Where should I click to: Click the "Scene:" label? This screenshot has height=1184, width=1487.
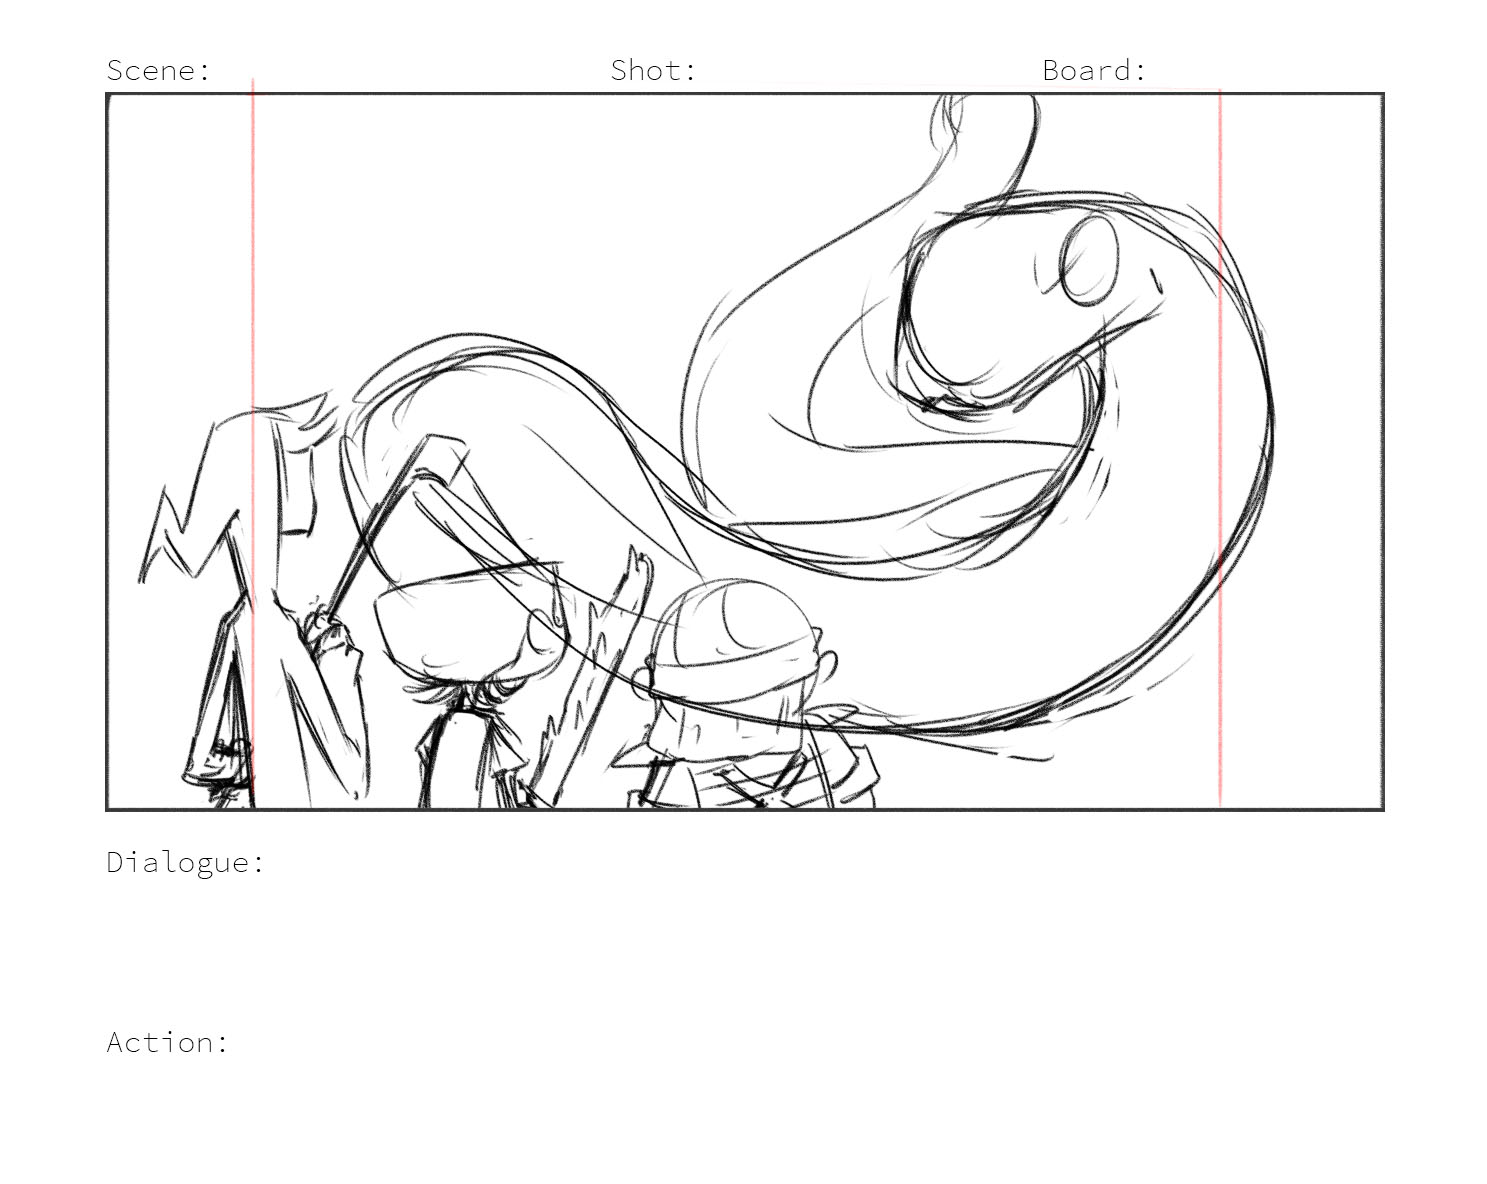coord(159,70)
